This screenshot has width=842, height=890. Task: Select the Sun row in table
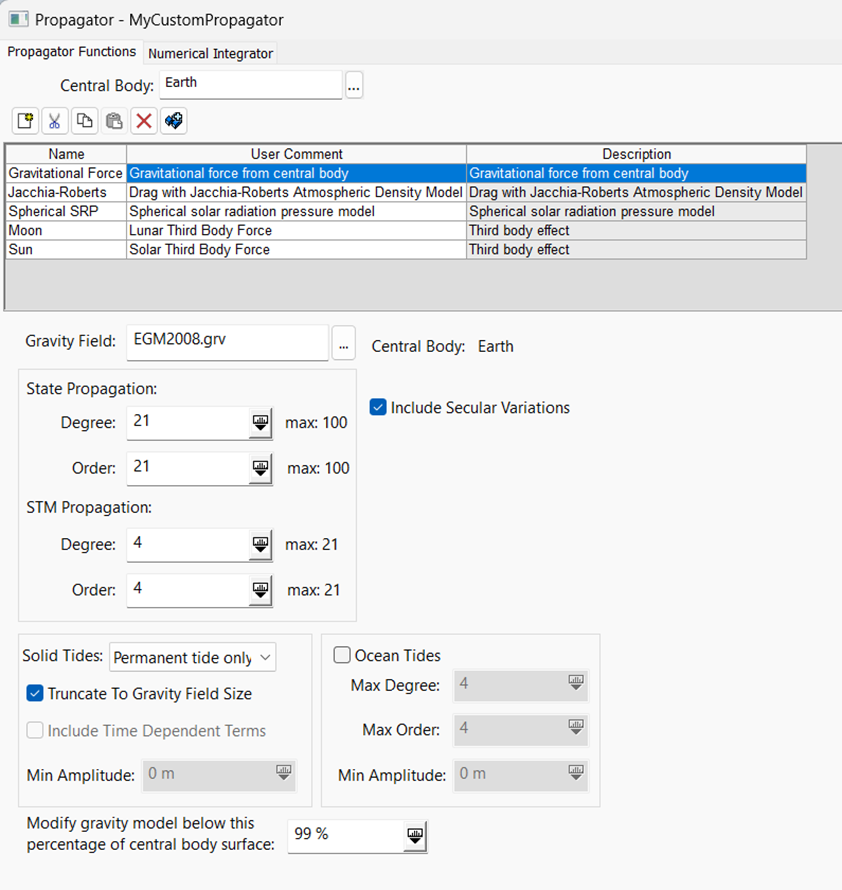(66, 250)
